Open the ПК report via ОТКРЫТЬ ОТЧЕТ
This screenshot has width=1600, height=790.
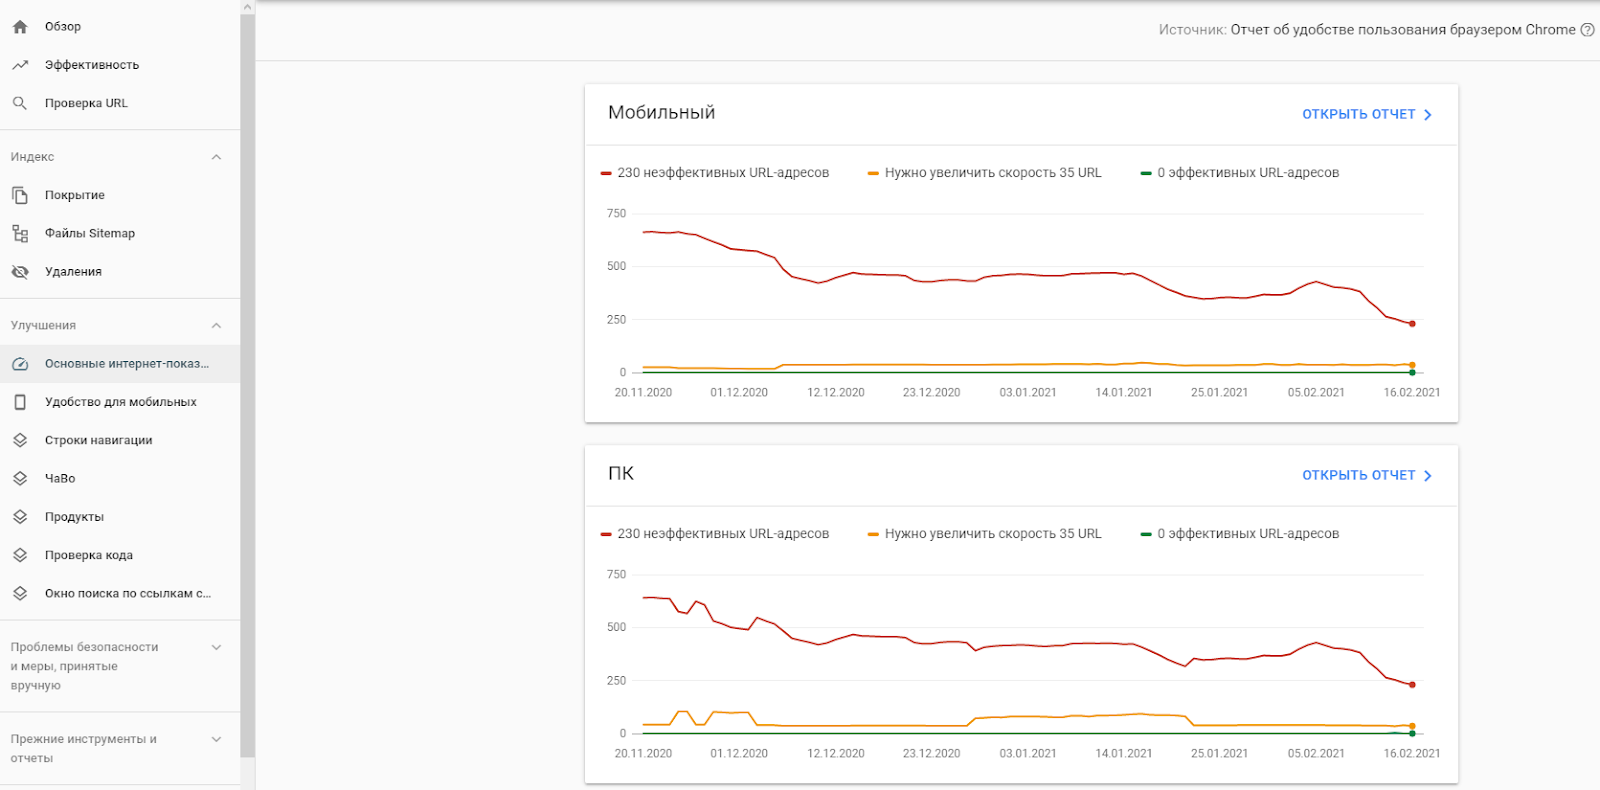1366,476
